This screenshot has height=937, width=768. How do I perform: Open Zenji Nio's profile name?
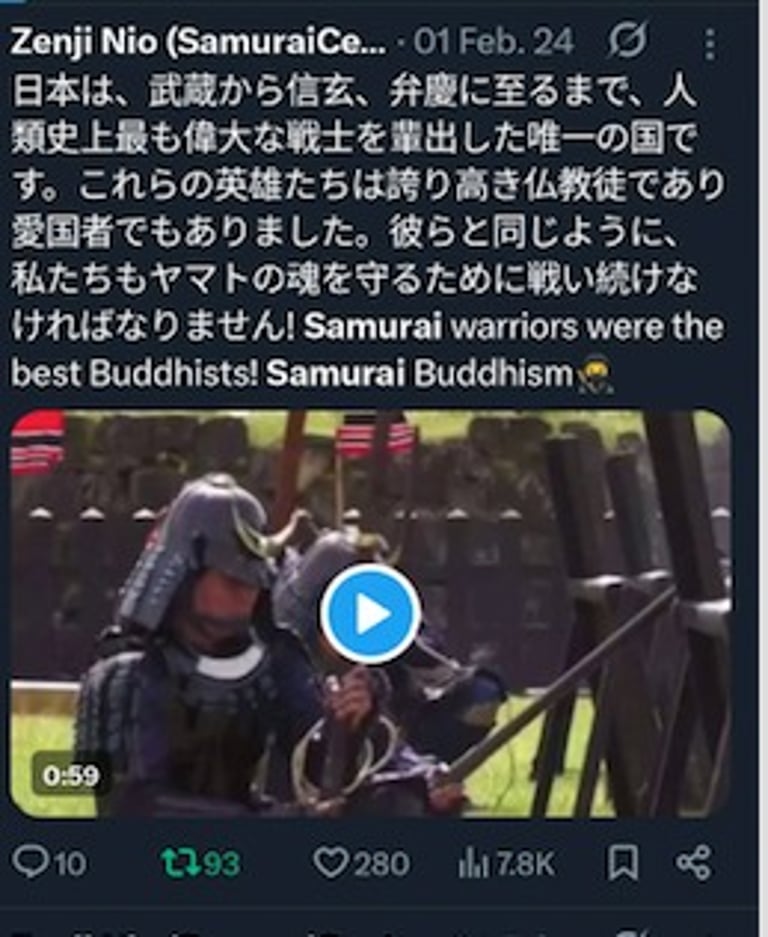[x=198, y=42]
